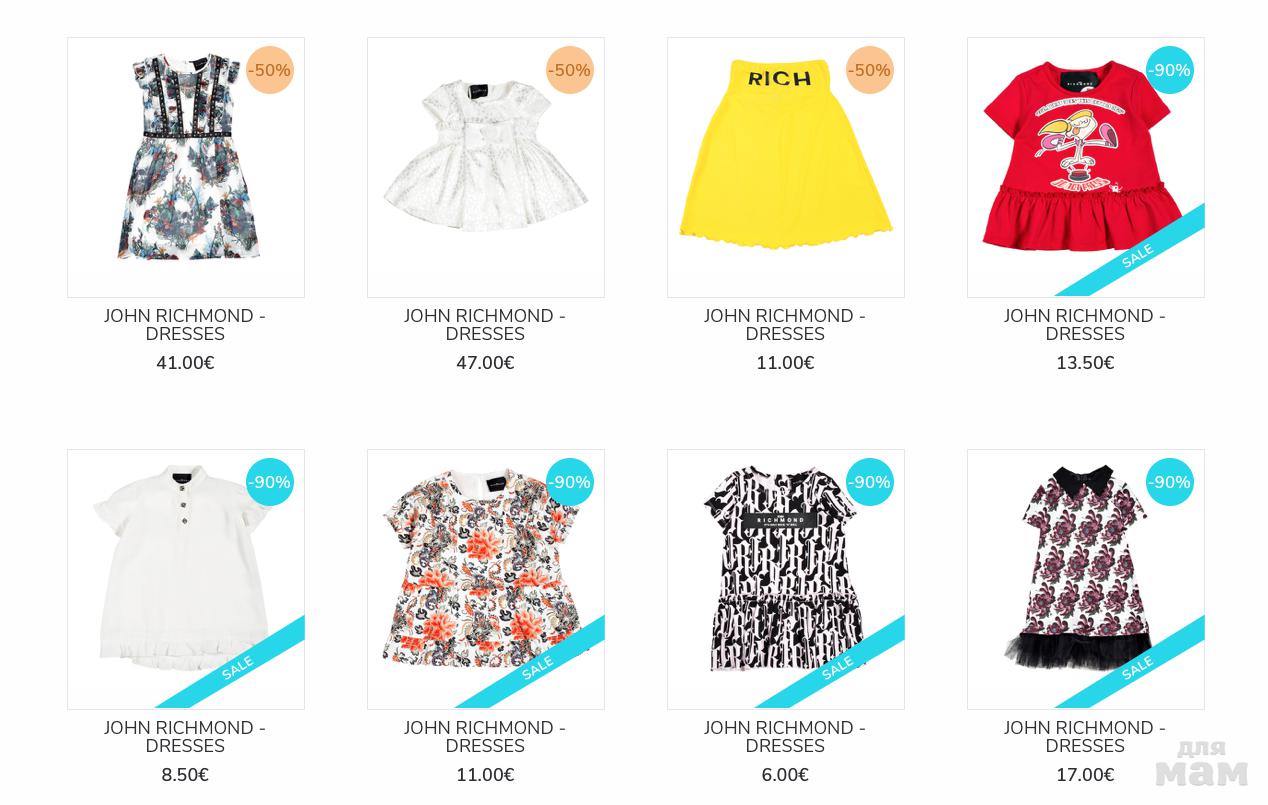Click the -90% badge on the logo print dress
This screenshot has height=805, width=1268.
(869, 482)
